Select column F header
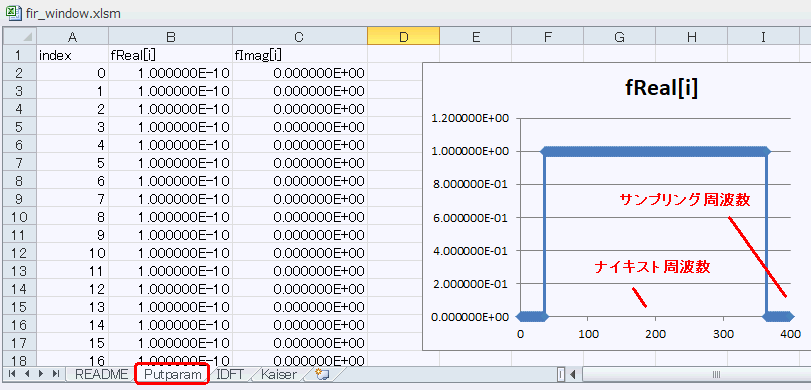This screenshot has width=811, height=390. [x=547, y=36]
